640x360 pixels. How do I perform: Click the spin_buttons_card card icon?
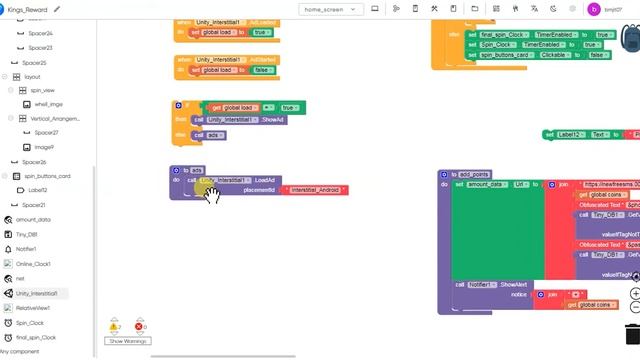click(x=16, y=176)
